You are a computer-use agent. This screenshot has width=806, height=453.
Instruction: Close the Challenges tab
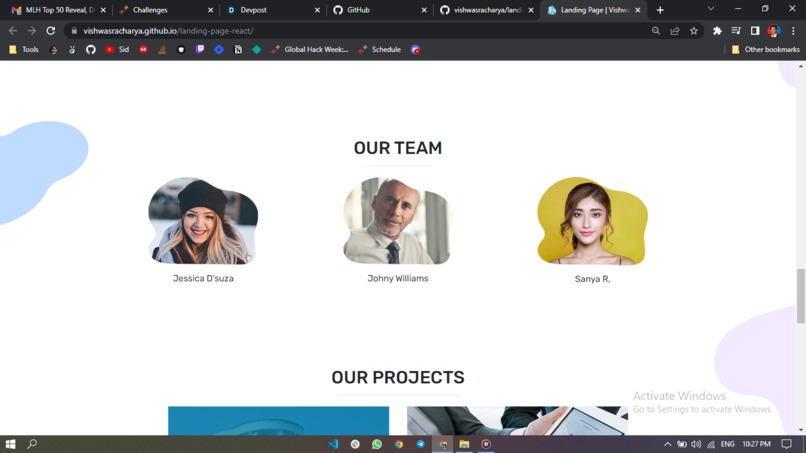pos(210,10)
